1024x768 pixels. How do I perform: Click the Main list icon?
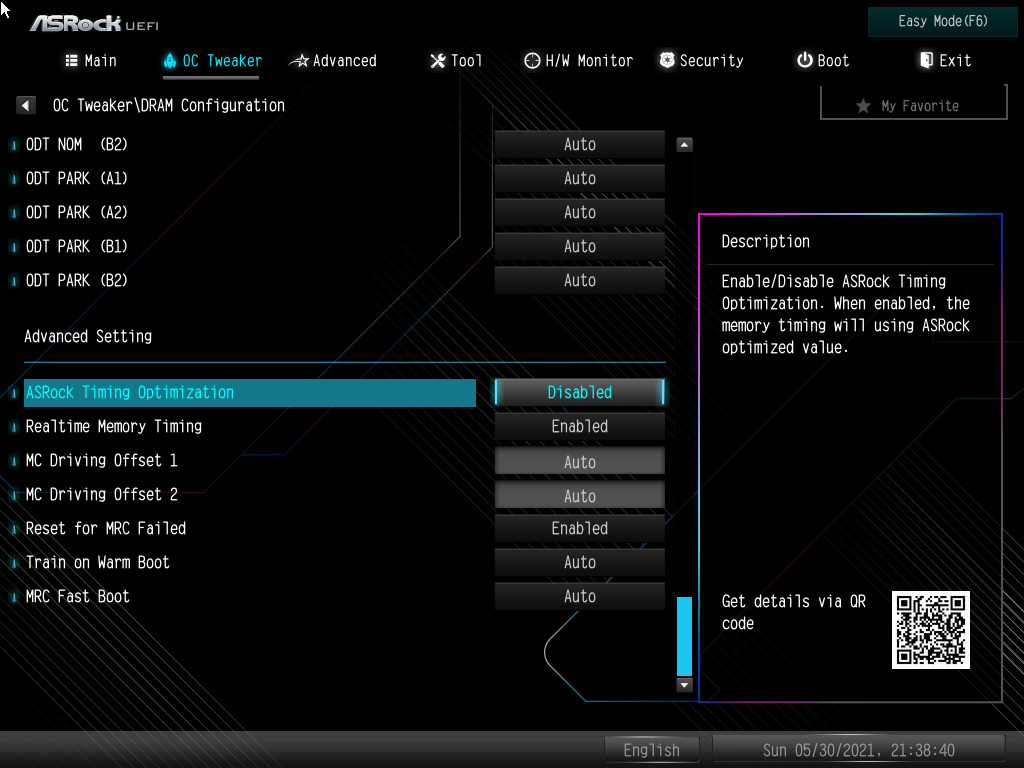(x=72, y=61)
